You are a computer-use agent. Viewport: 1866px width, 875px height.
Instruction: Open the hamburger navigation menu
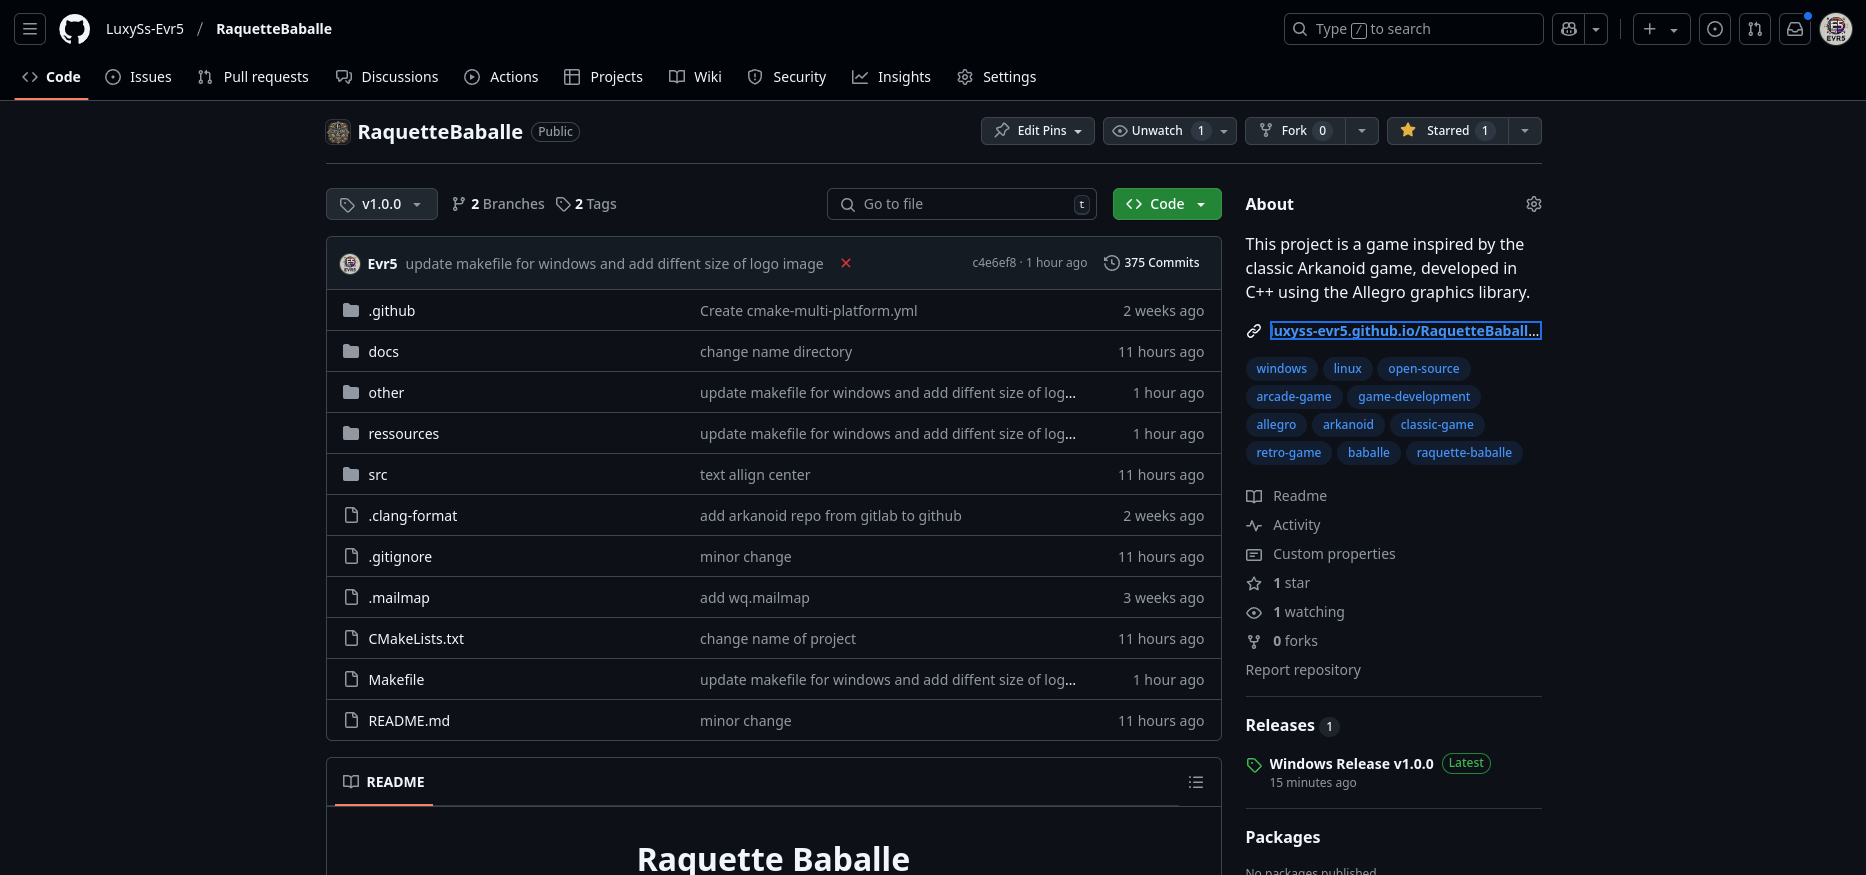[x=30, y=29]
